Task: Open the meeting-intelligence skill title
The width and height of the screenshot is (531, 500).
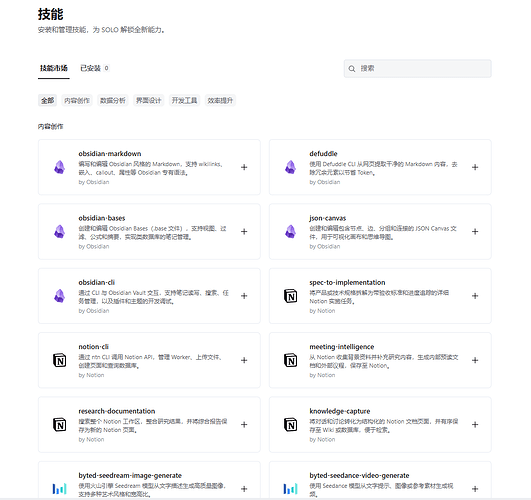Action: tap(342, 347)
